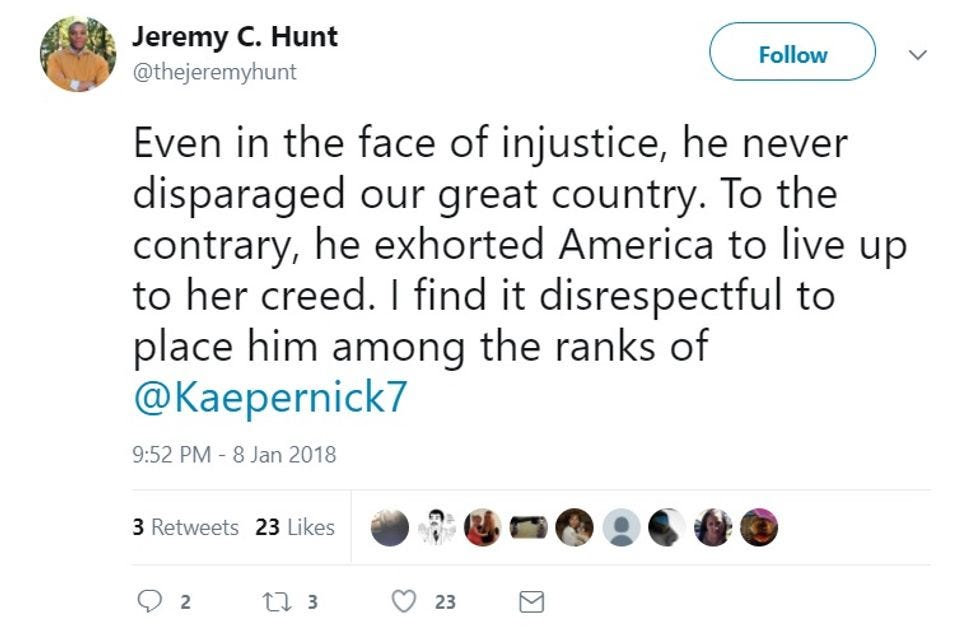Click the reply count number 2
The image size is (980, 635).
(185, 602)
